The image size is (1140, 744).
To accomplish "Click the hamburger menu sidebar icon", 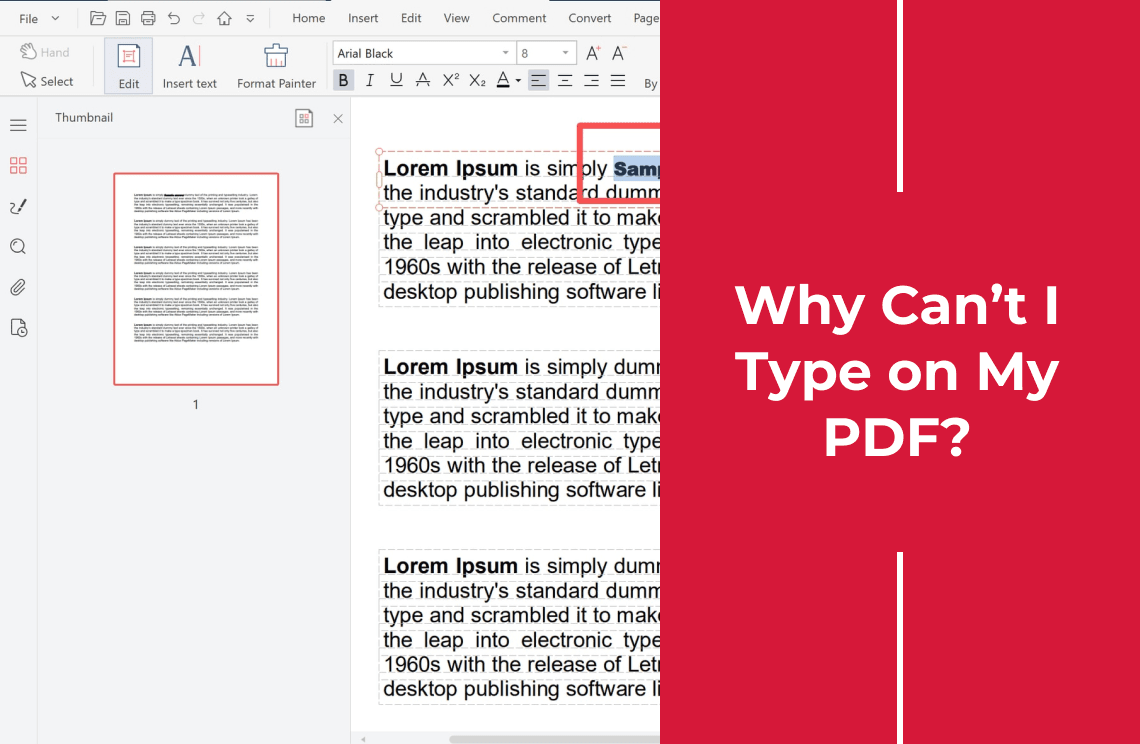I will tap(18, 126).
